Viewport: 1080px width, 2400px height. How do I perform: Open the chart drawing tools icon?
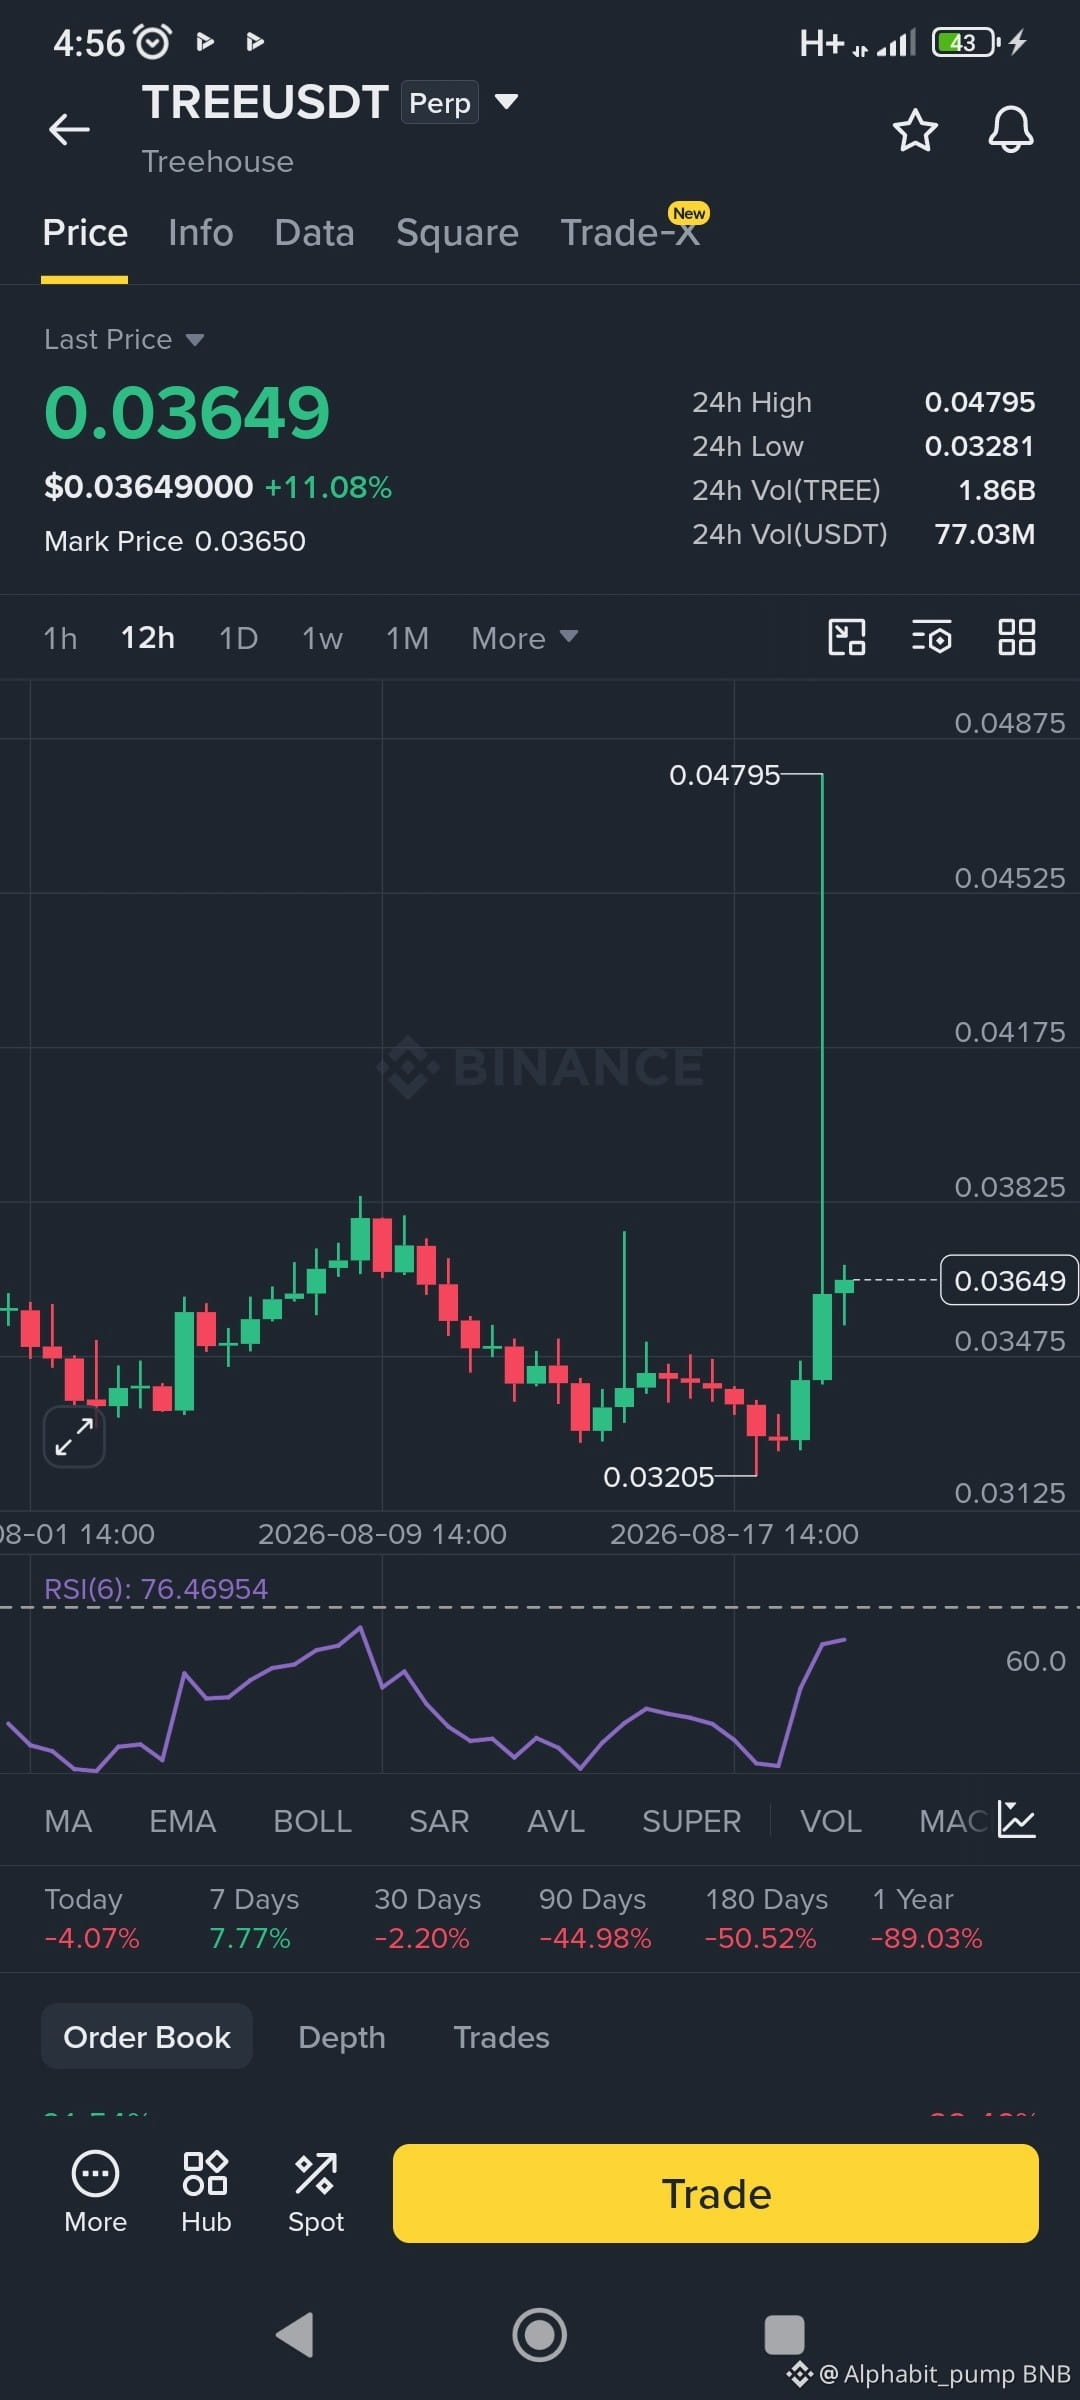click(x=847, y=637)
